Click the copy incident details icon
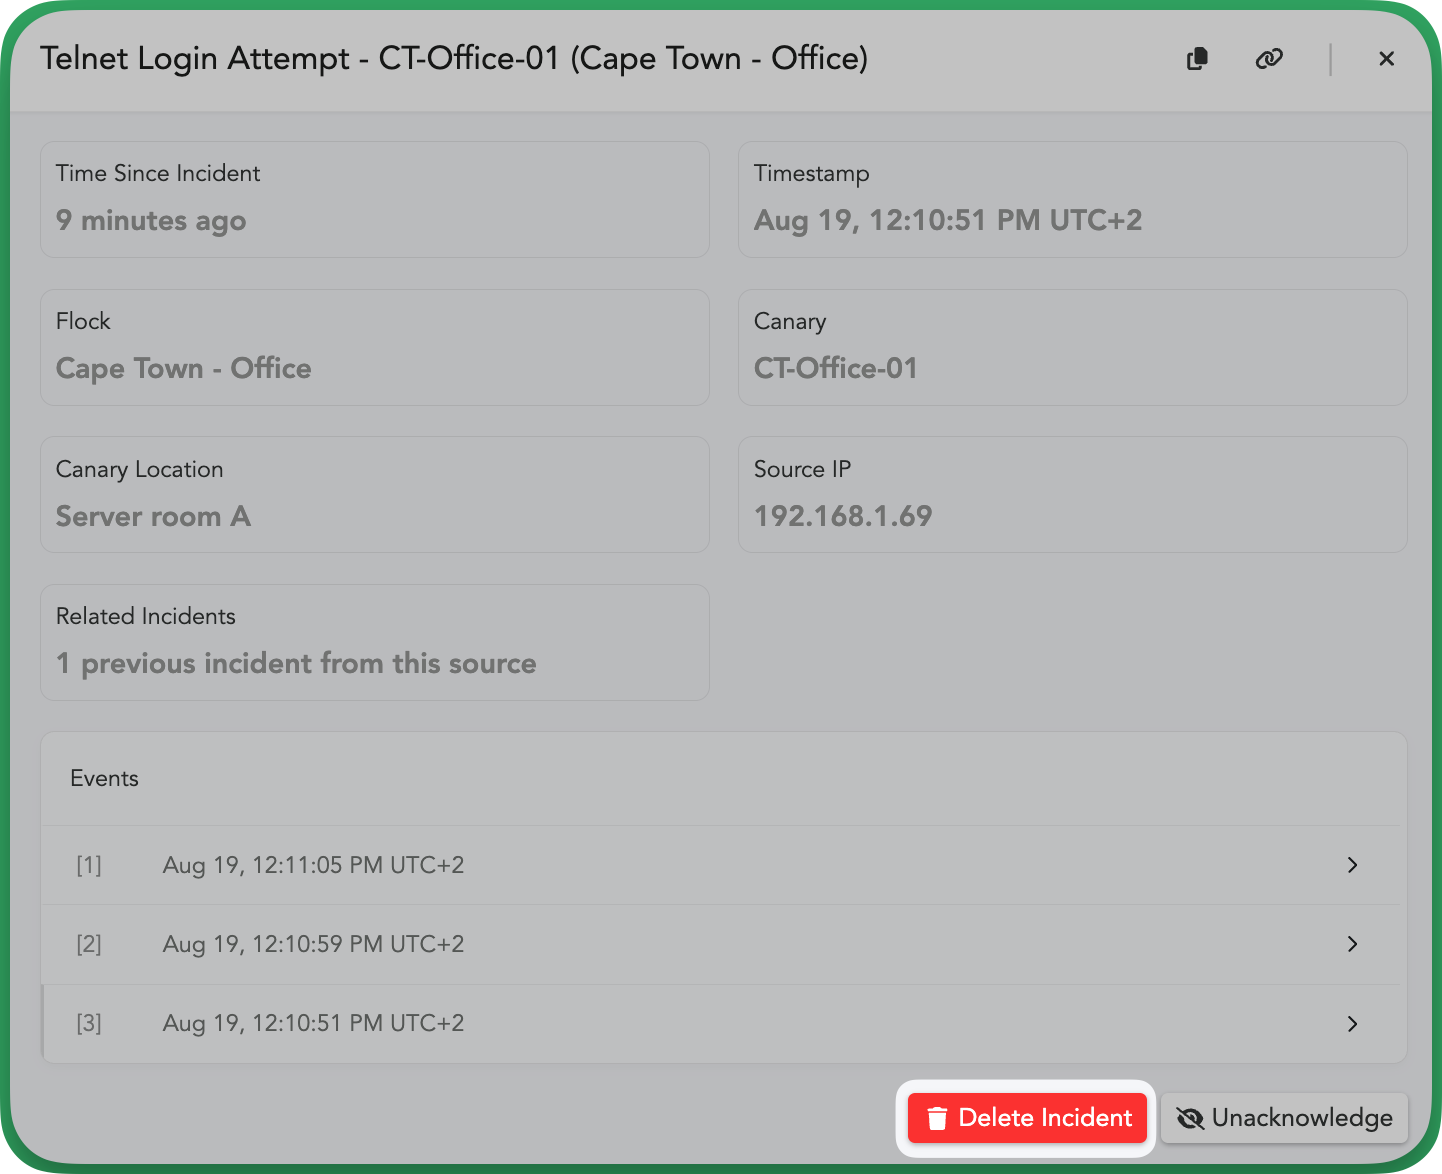This screenshot has width=1442, height=1174. tap(1197, 59)
